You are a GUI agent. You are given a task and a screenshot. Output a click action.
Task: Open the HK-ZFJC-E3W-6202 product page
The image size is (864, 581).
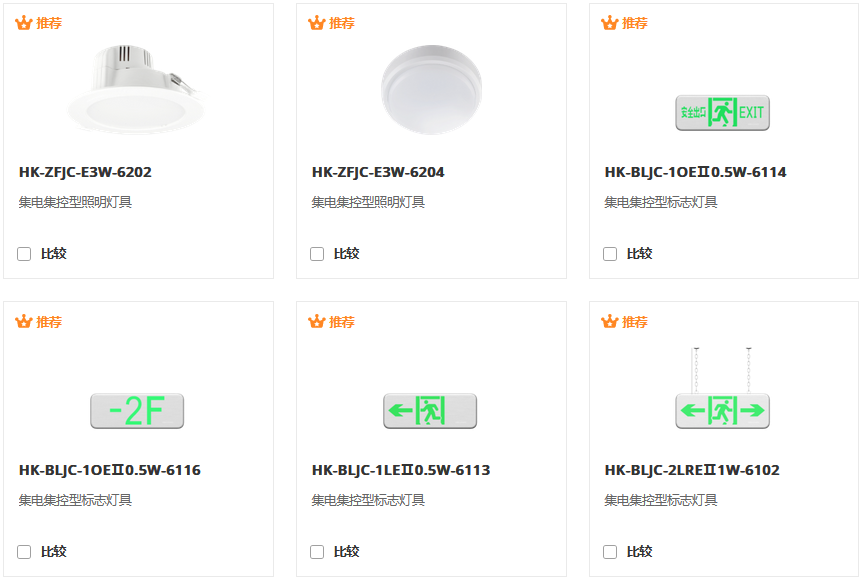[85, 171]
